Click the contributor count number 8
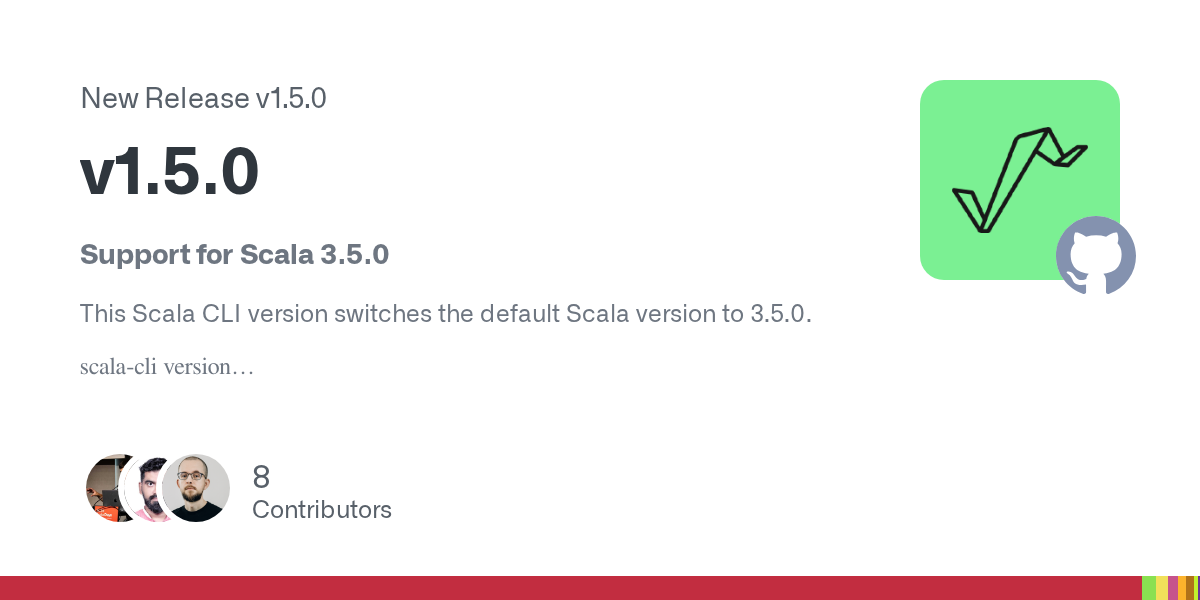 261,477
